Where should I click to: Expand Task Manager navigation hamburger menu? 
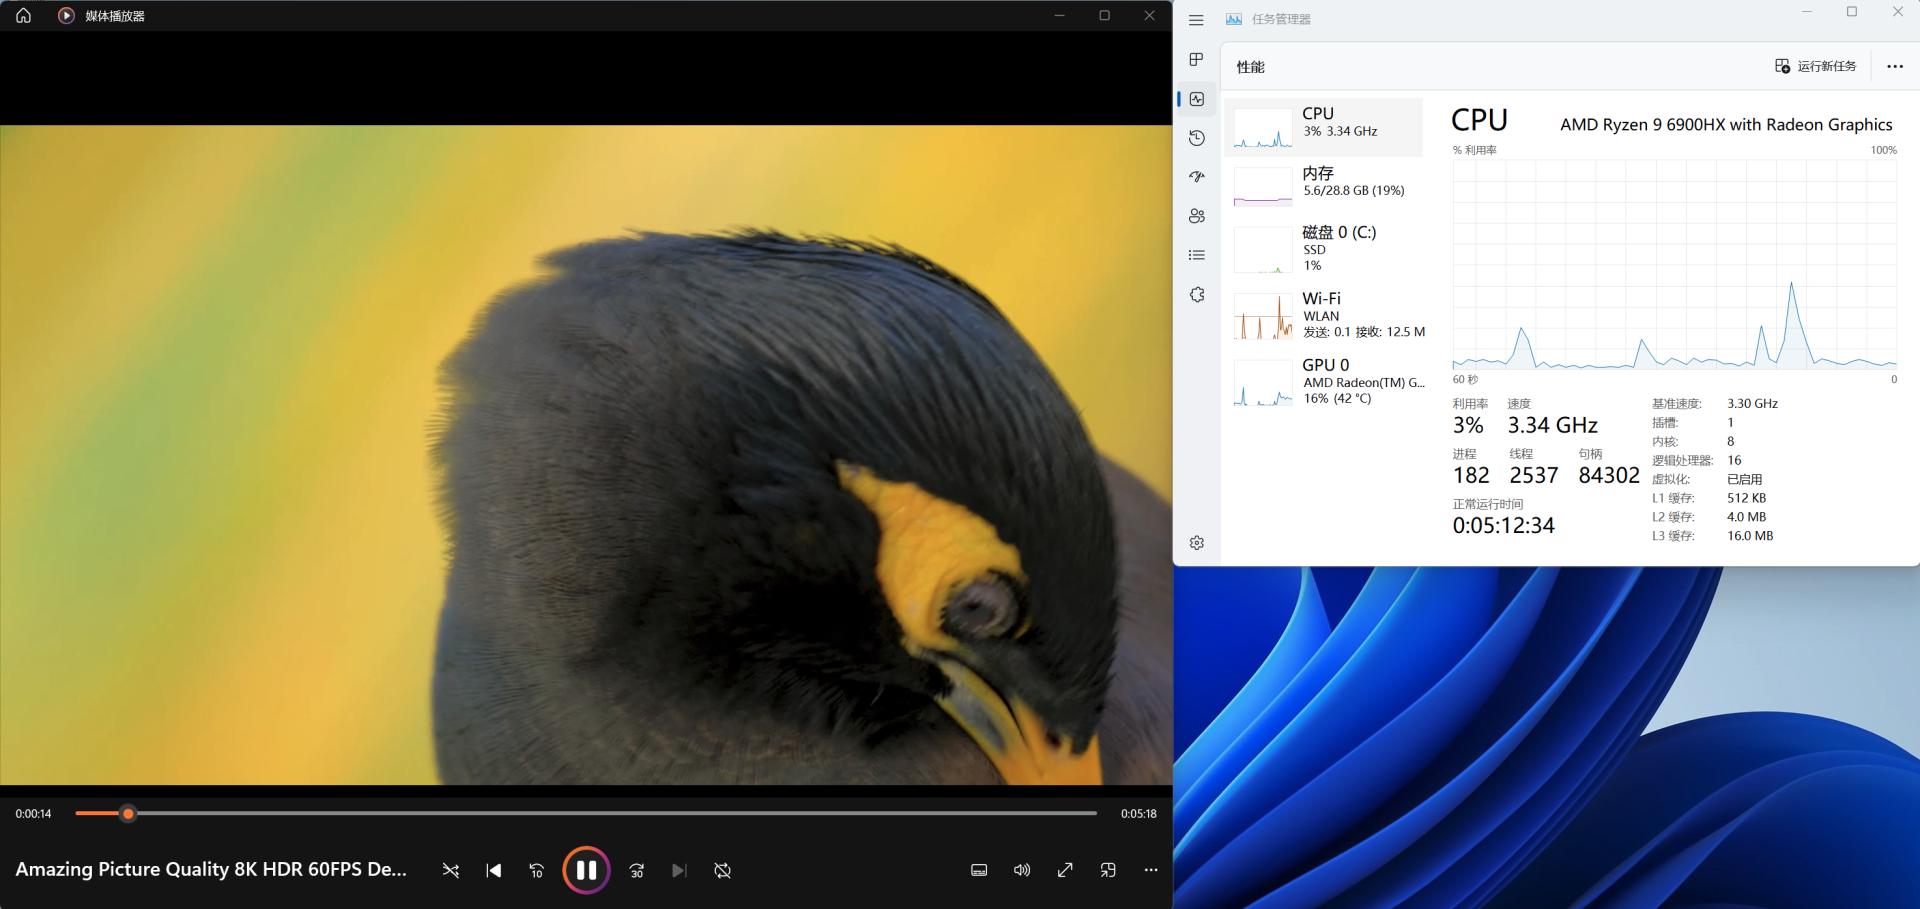(1196, 20)
